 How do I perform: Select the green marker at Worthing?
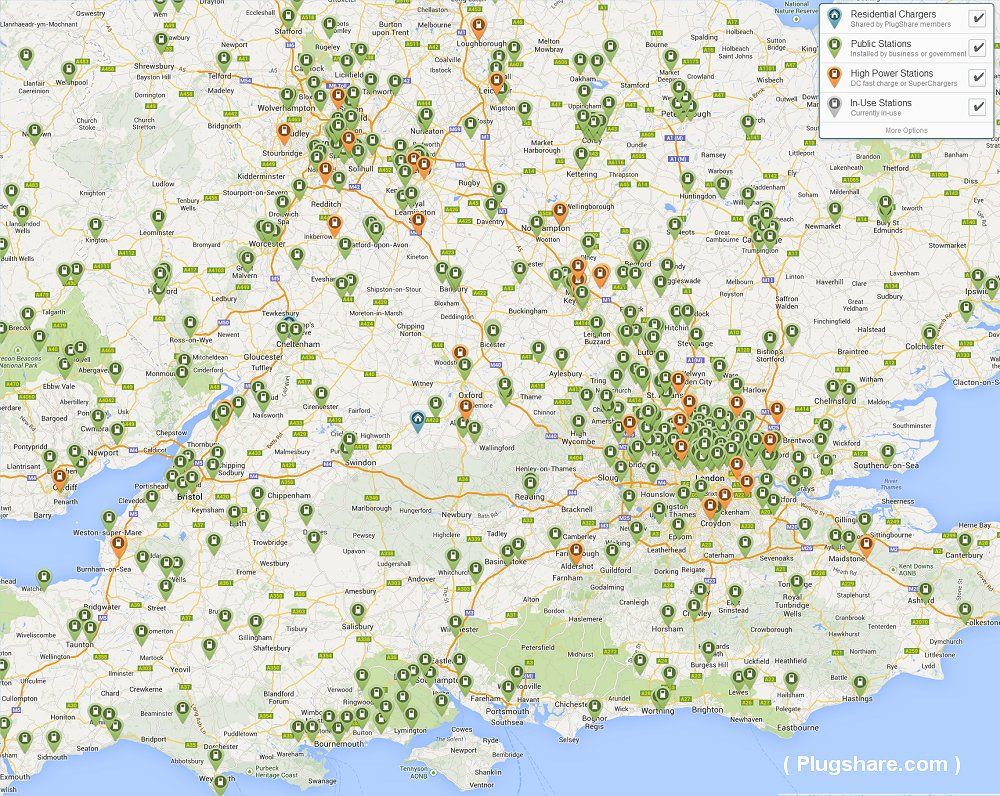[663, 696]
